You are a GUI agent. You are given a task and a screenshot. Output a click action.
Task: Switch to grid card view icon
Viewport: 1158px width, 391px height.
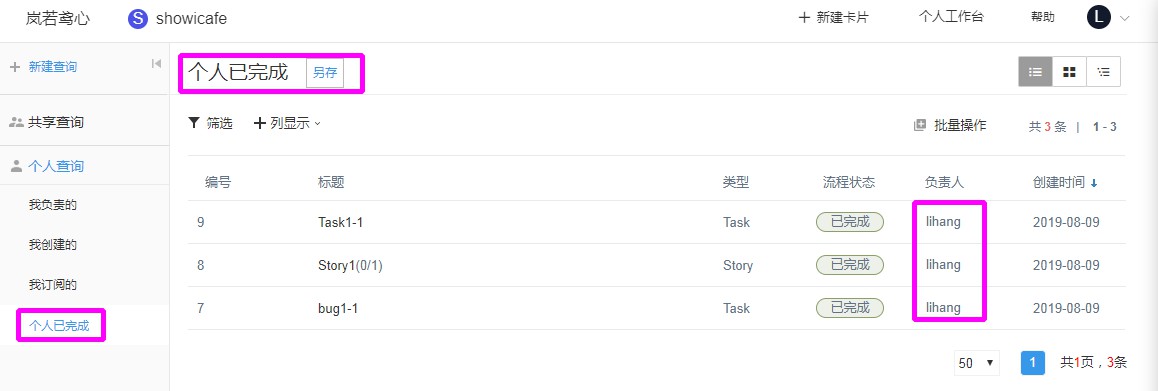1069,72
